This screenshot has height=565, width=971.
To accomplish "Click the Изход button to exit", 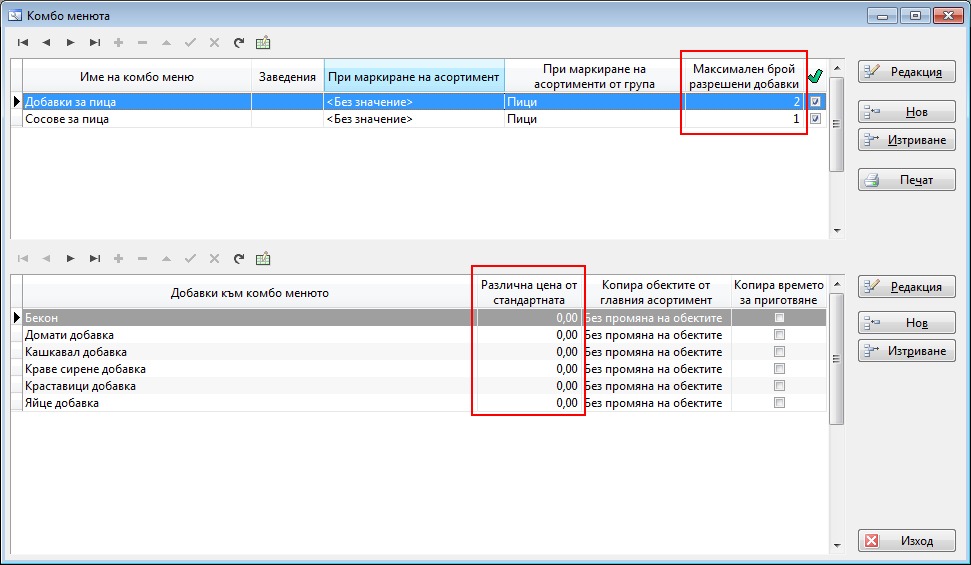I will (906, 541).
